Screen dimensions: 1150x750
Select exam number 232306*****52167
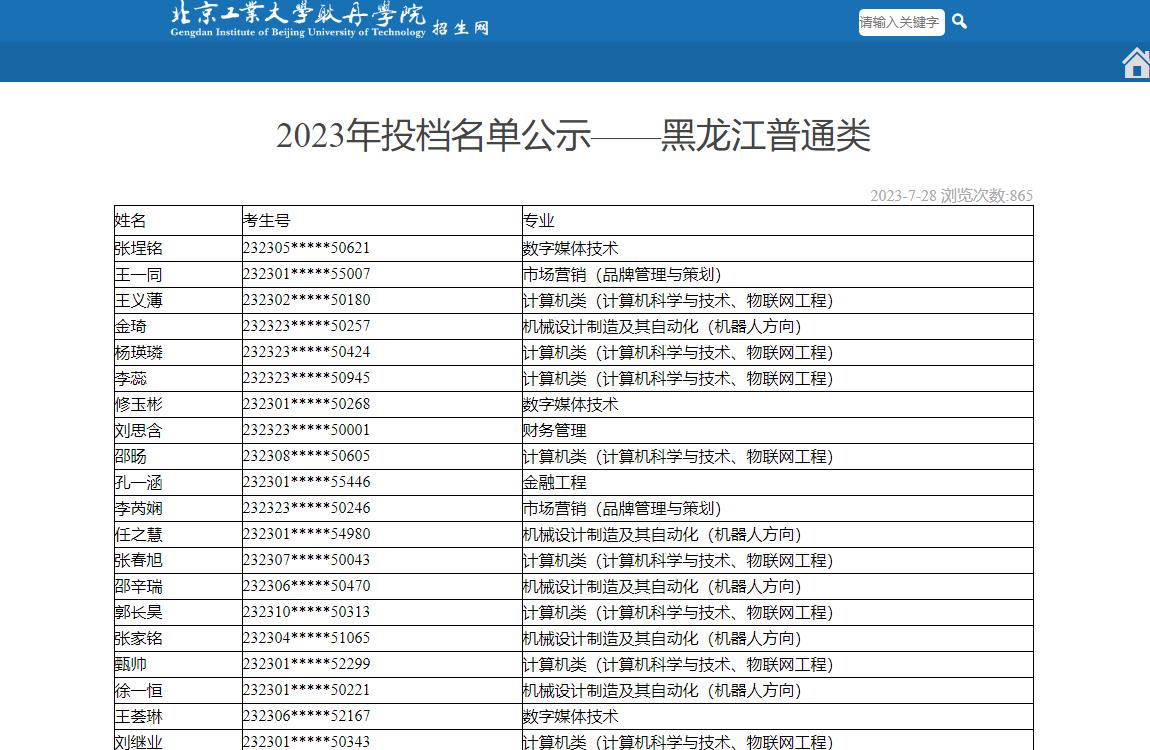tap(307, 716)
